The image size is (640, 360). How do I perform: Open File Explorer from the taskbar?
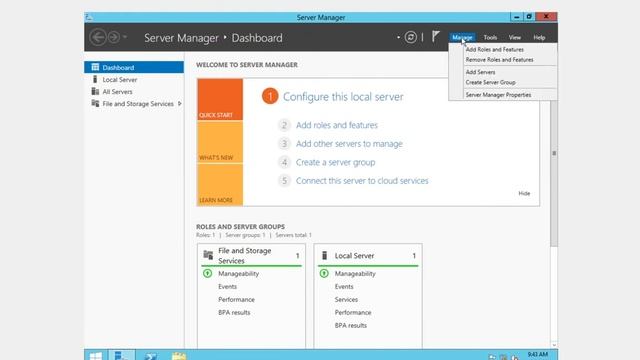179,356
